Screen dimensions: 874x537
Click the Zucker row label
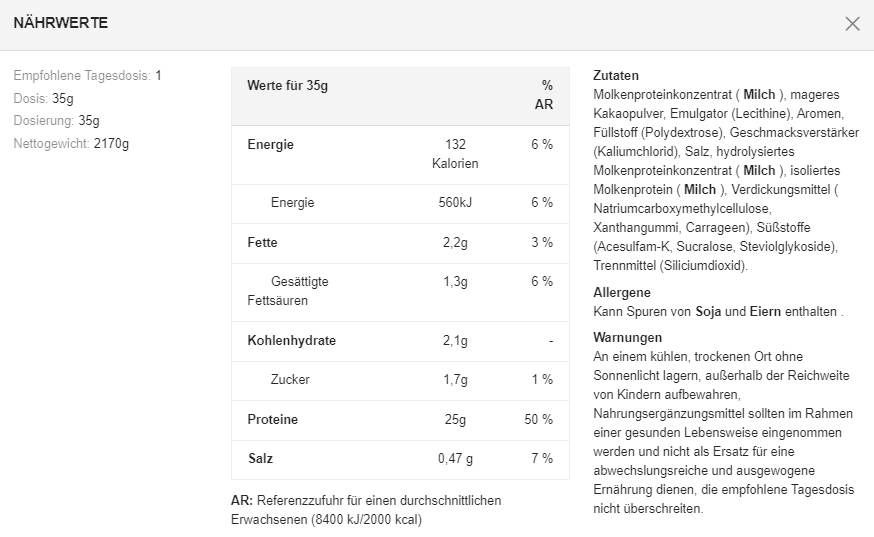tap(290, 379)
